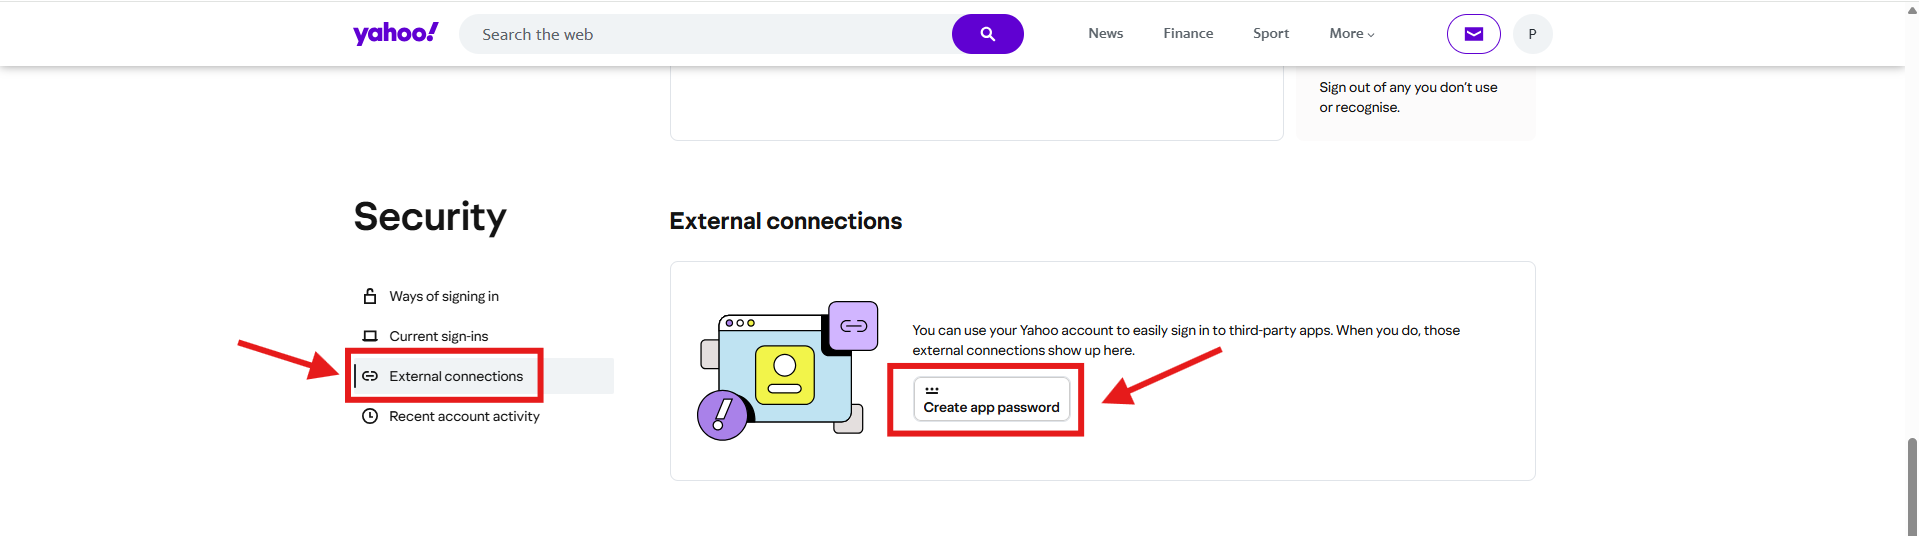Click the external connections illustration
This screenshot has width=1919, height=536.
click(787, 370)
